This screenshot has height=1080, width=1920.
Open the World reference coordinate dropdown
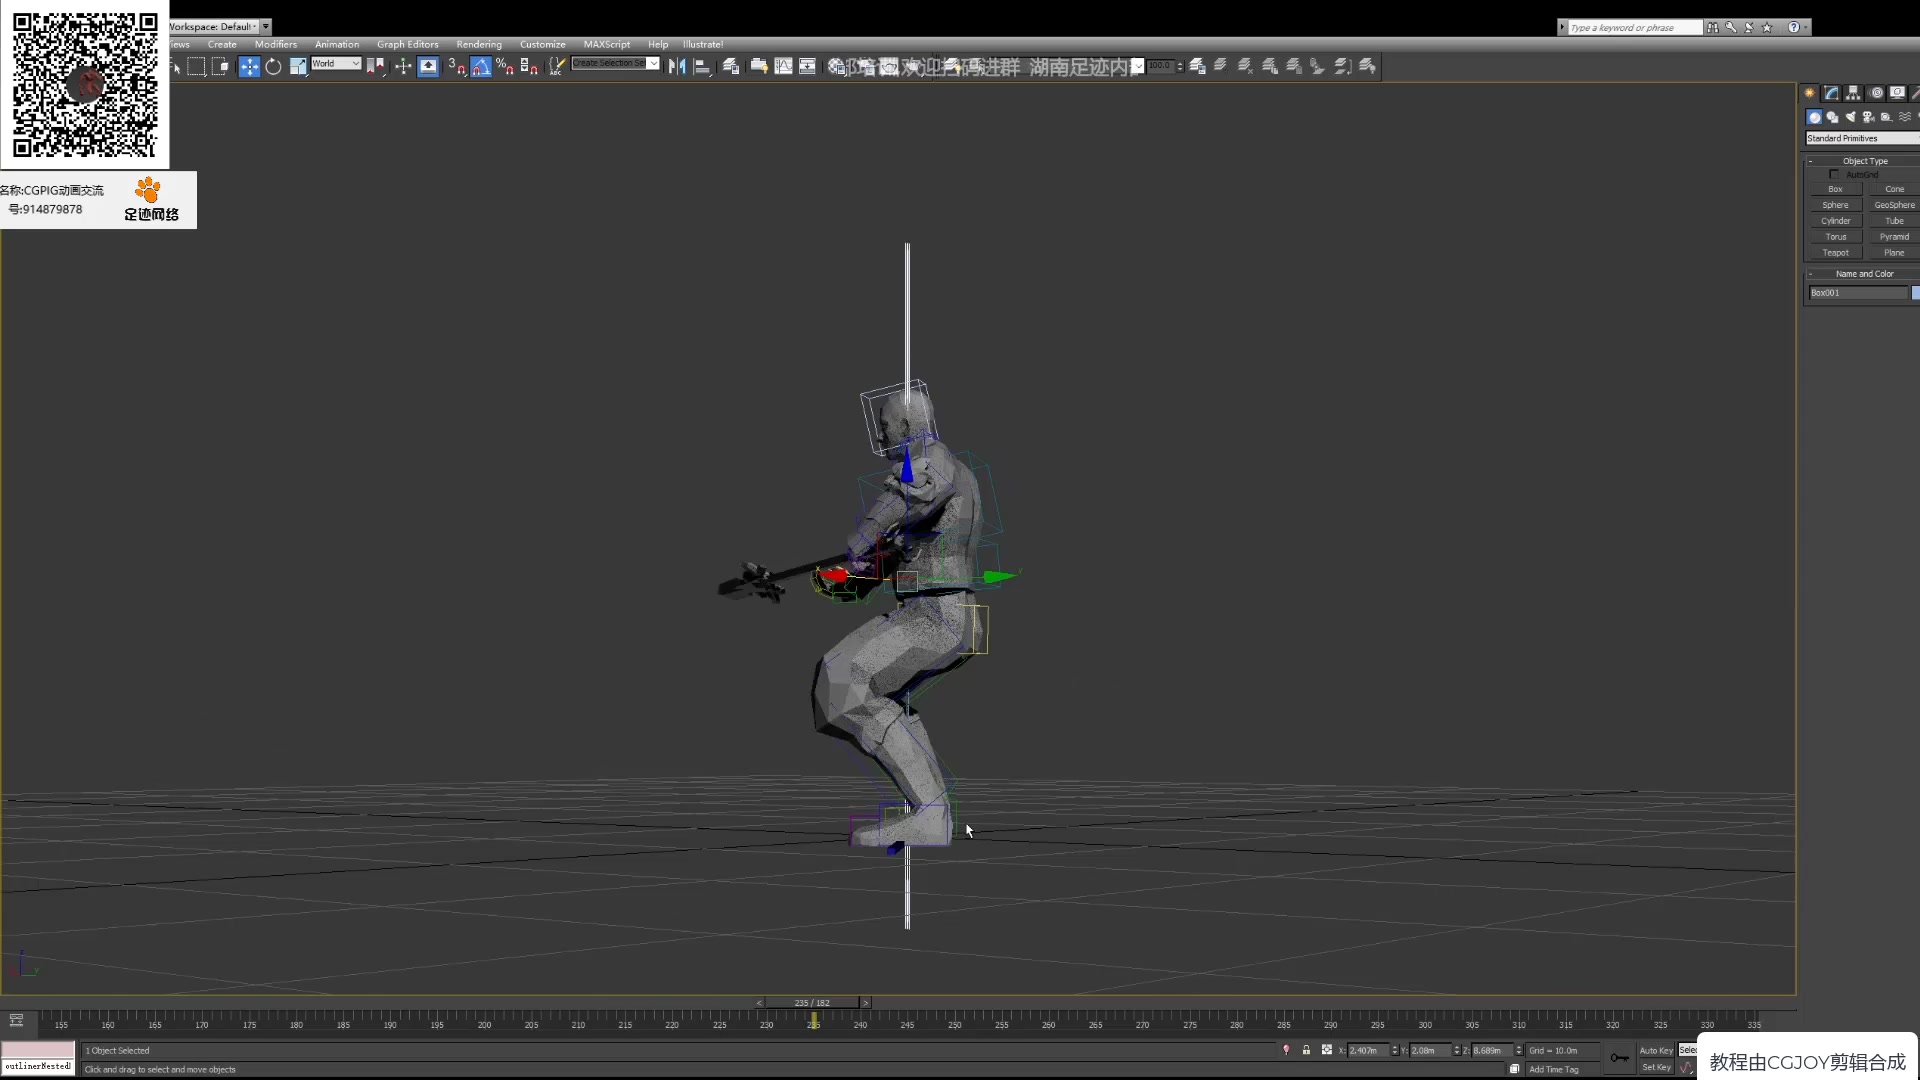click(x=336, y=64)
